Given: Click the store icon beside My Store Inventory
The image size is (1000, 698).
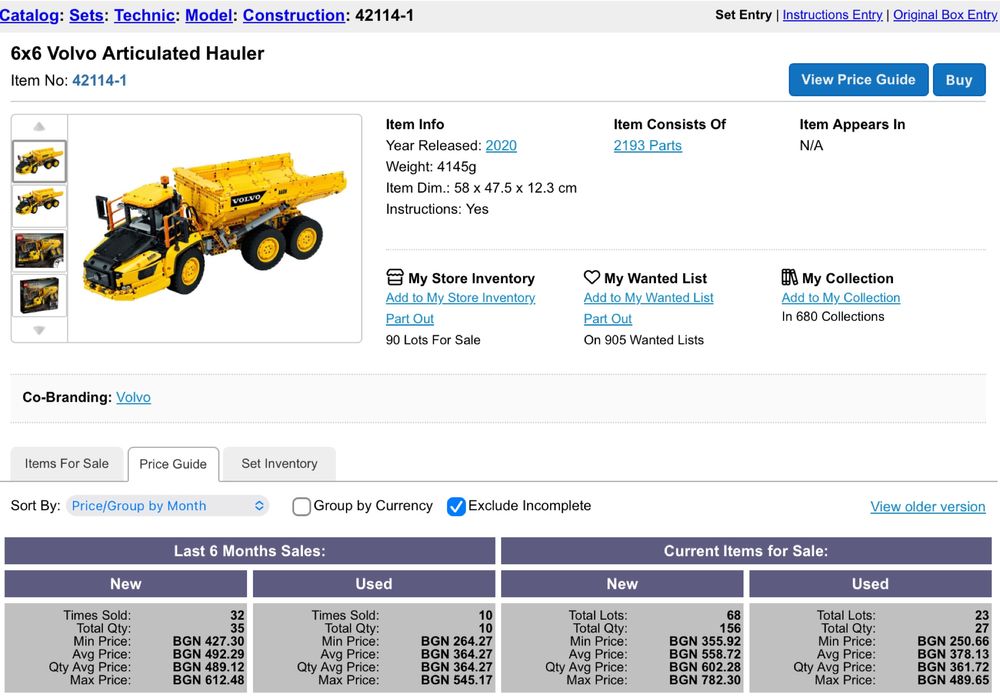Looking at the screenshot, I should coord(395,278).
